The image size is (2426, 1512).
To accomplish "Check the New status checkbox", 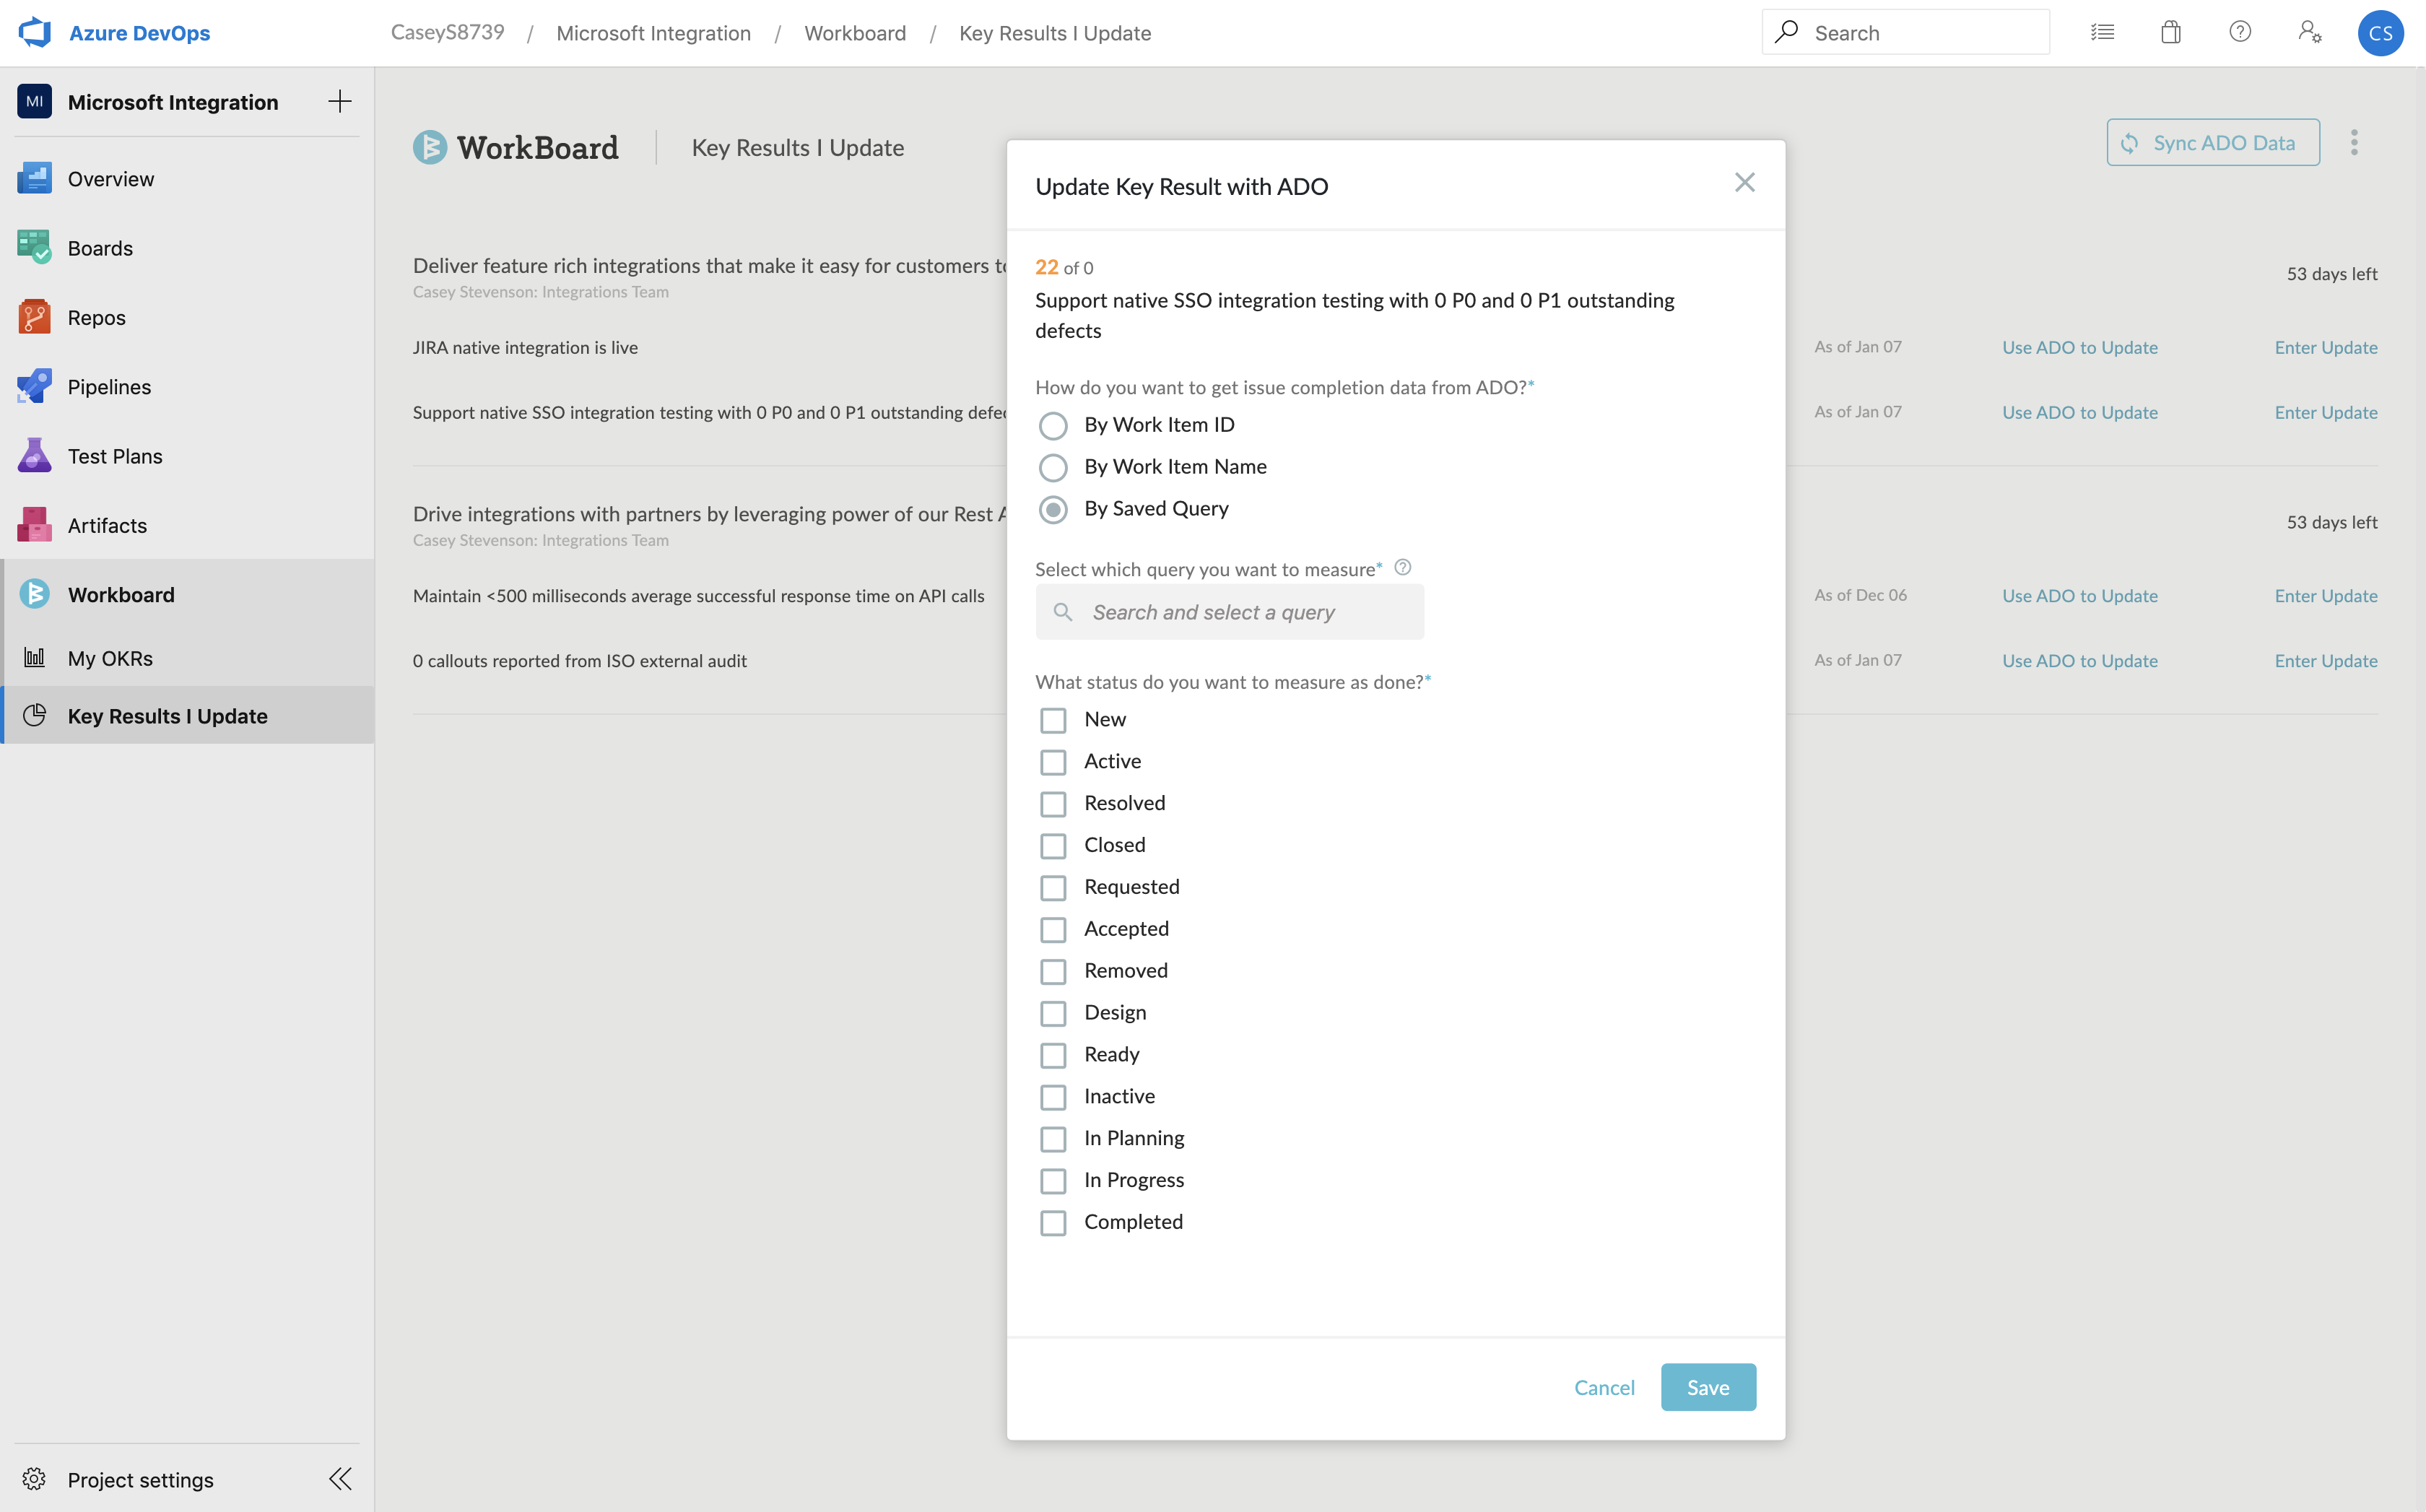I will [x=1053, y=720].
